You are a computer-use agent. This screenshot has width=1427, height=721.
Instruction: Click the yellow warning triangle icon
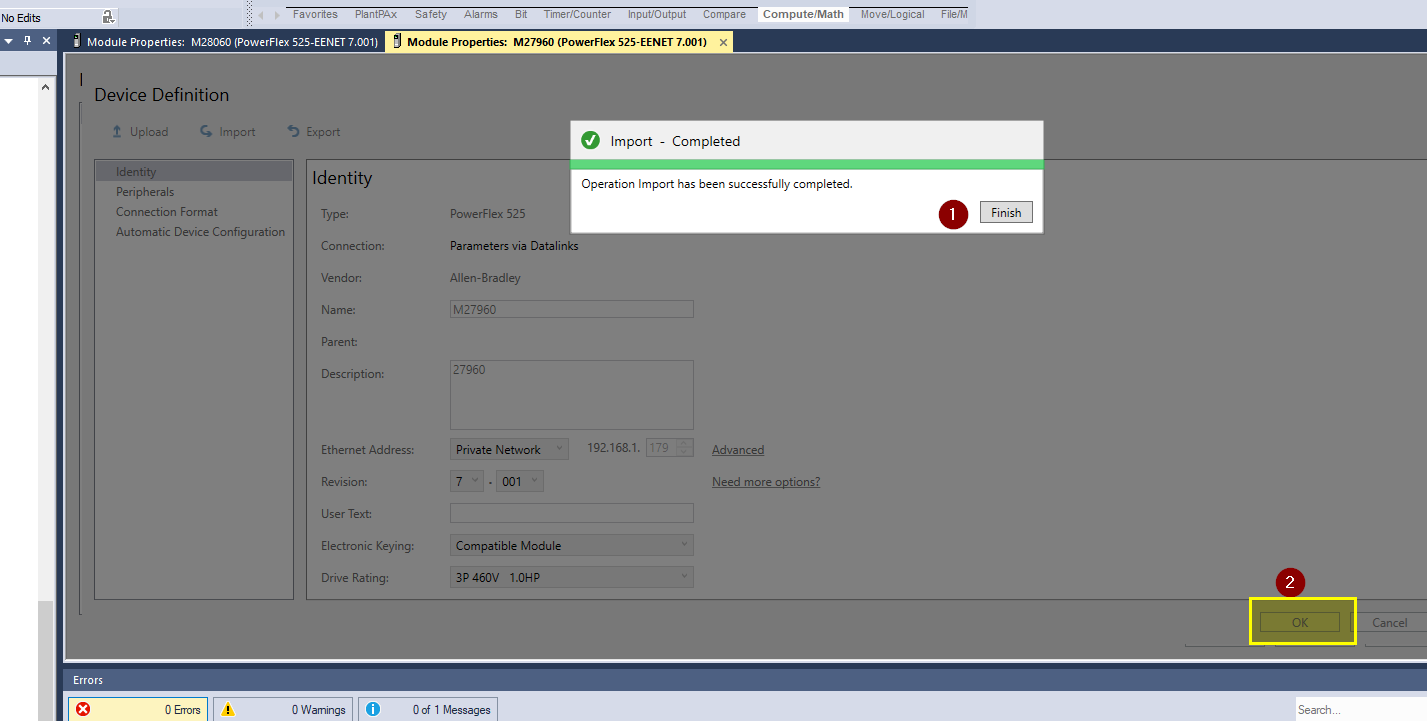click(x=228, y=709)
